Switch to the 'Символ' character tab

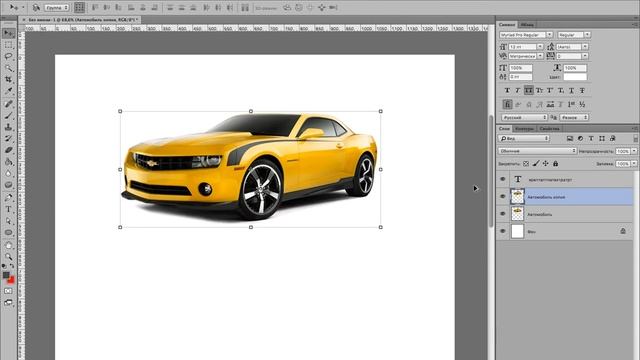pos(507,24)
